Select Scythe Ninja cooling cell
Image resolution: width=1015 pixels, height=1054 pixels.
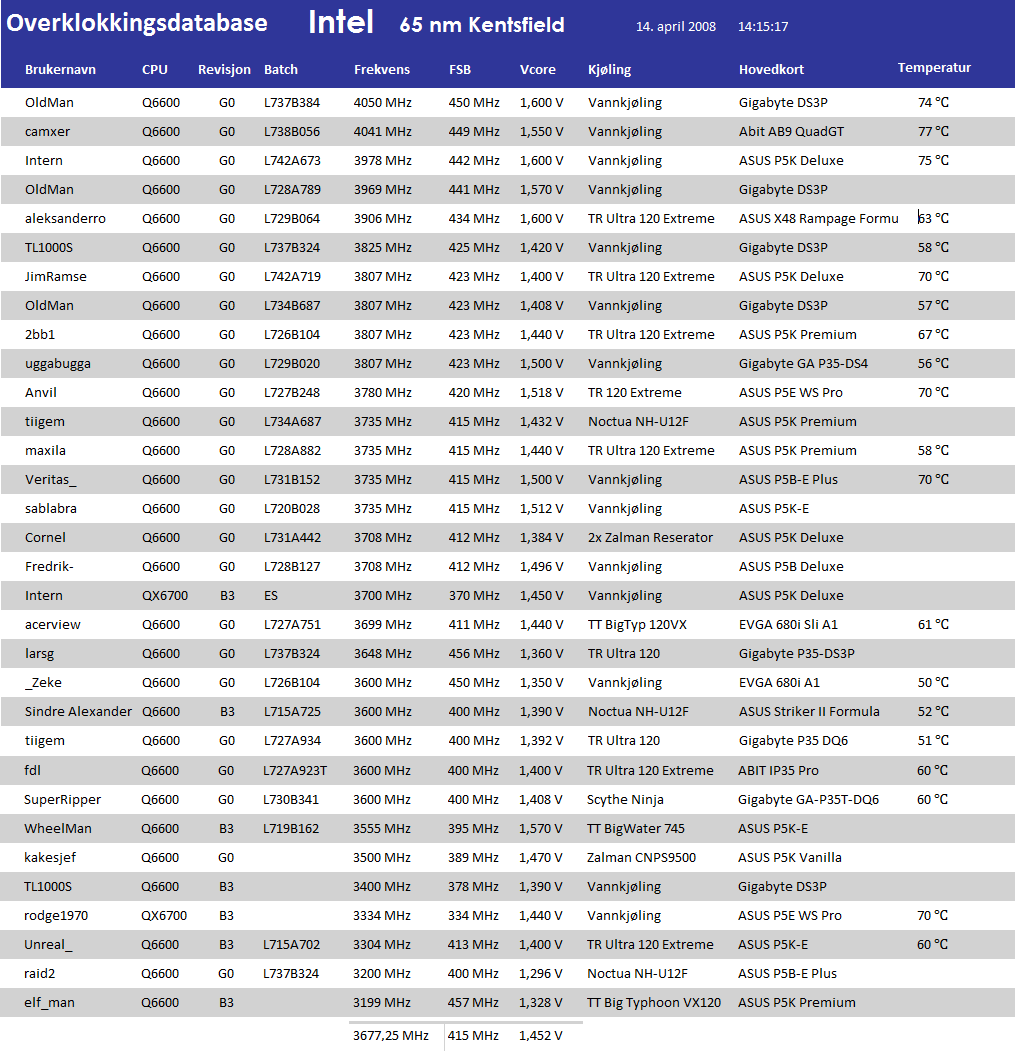pyautogui.click(x=625, y=800)
